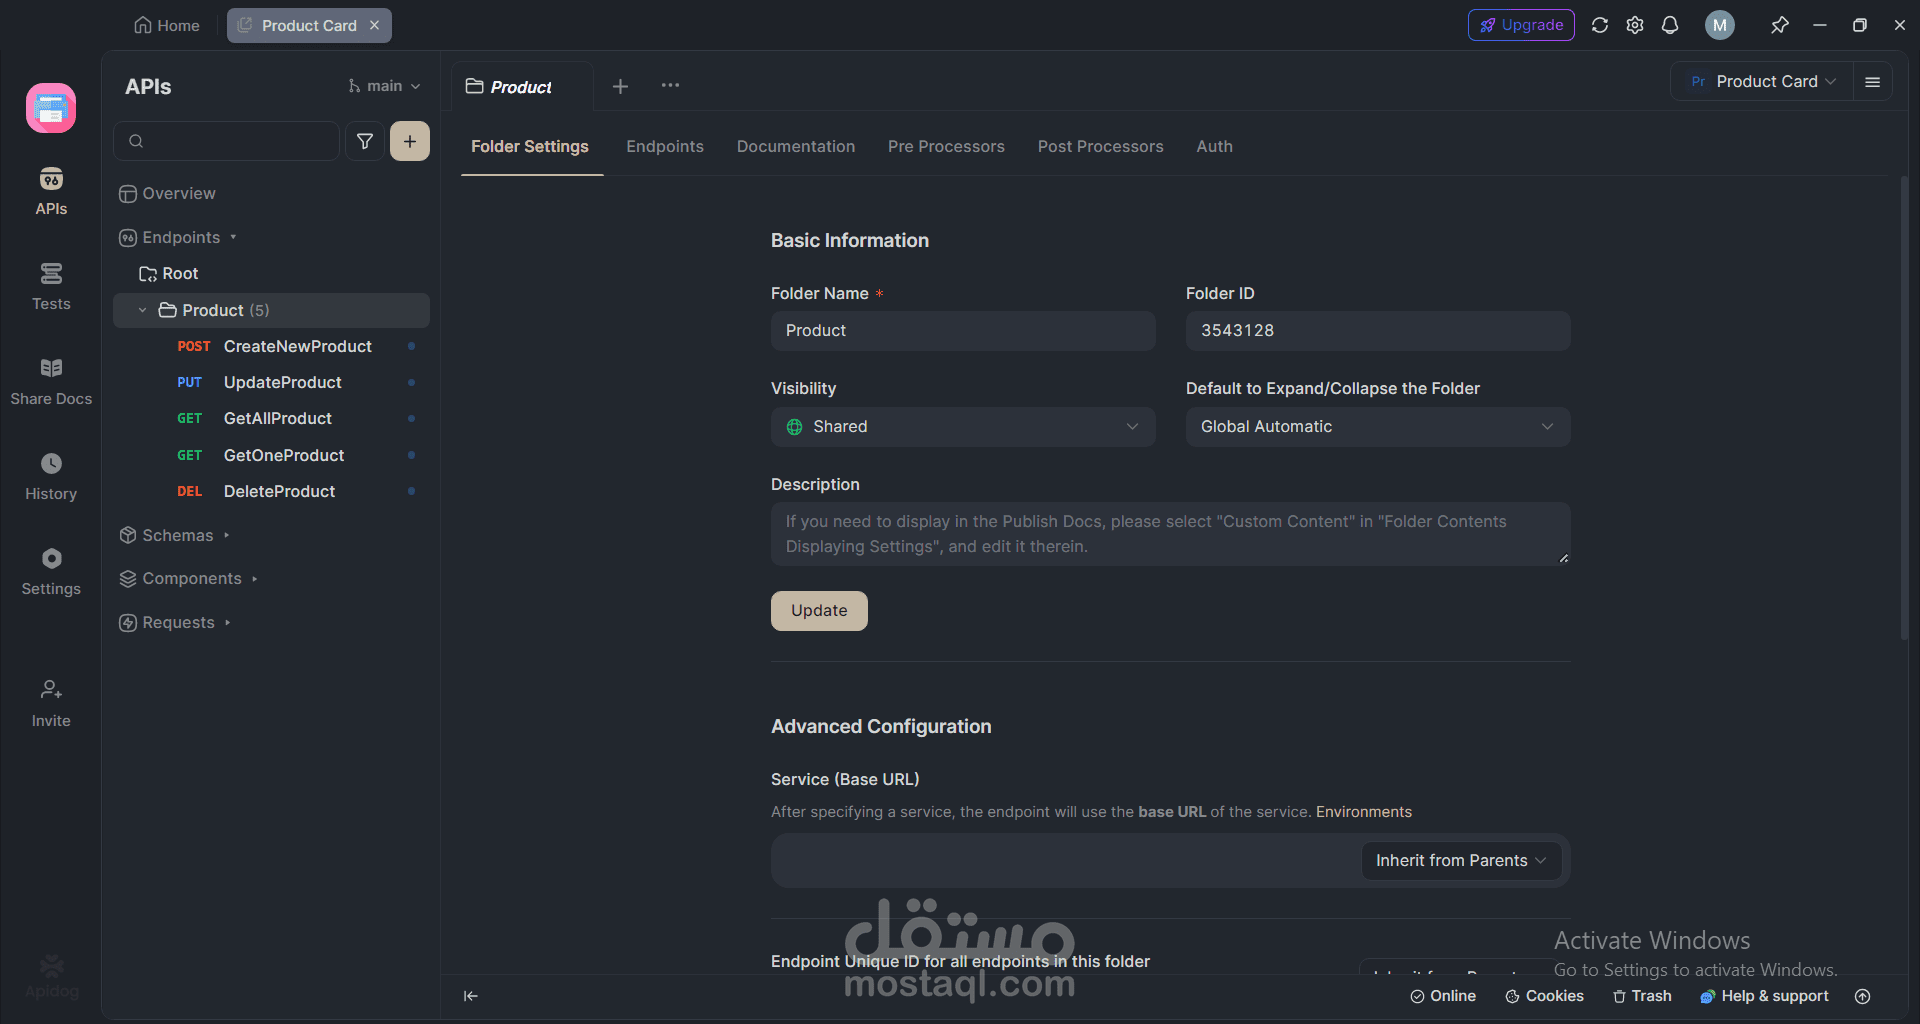Open the History sidebar section
The height and width of the screenshot is (1024, 1920).
pos(51,476)
